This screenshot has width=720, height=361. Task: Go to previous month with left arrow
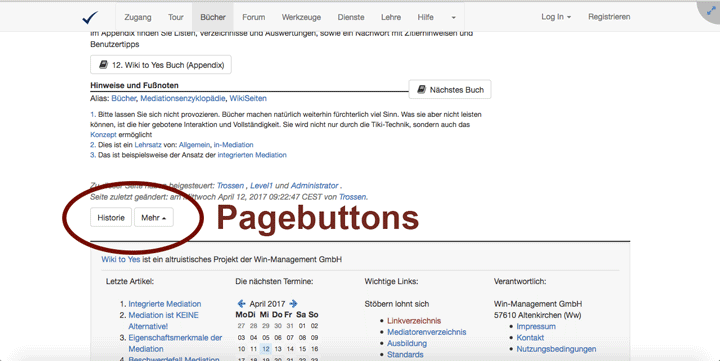[241, 304]
